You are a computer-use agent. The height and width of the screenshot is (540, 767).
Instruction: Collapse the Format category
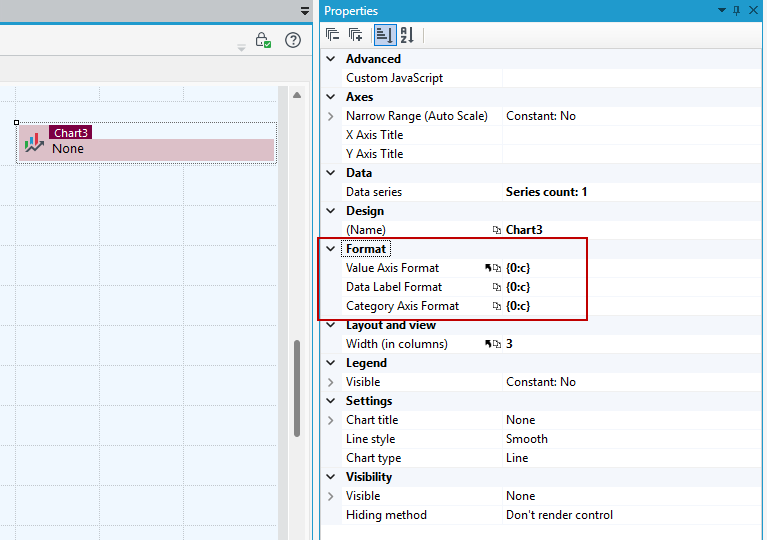[331, 248]
